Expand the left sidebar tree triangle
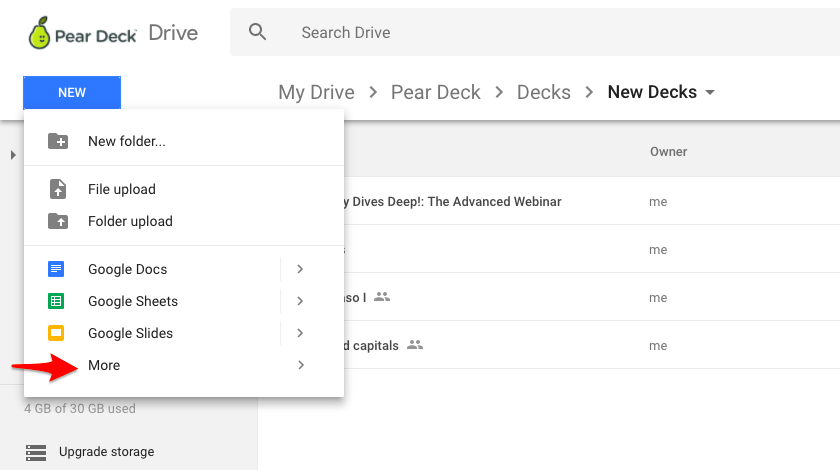The height and width of the screenshot is (470, 840). [13, 155]
